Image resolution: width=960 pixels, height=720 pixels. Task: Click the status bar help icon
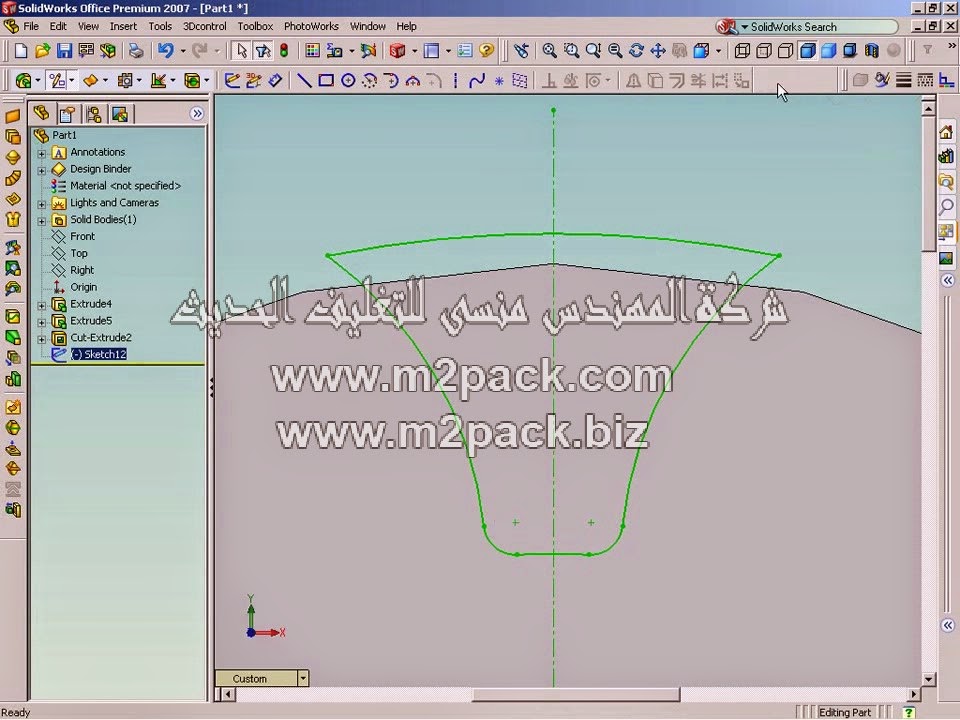coord(909,712)
